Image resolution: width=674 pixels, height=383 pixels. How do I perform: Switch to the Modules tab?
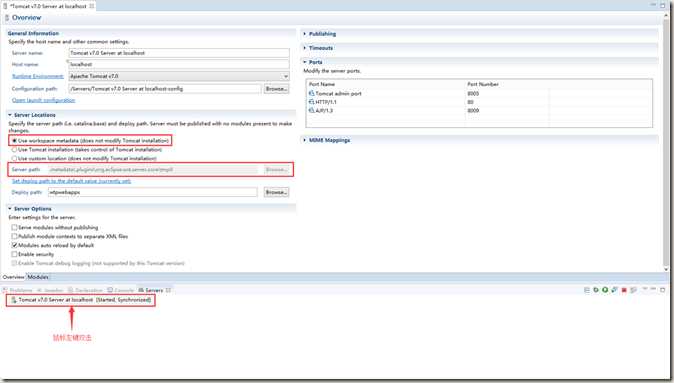coord(38,277)
